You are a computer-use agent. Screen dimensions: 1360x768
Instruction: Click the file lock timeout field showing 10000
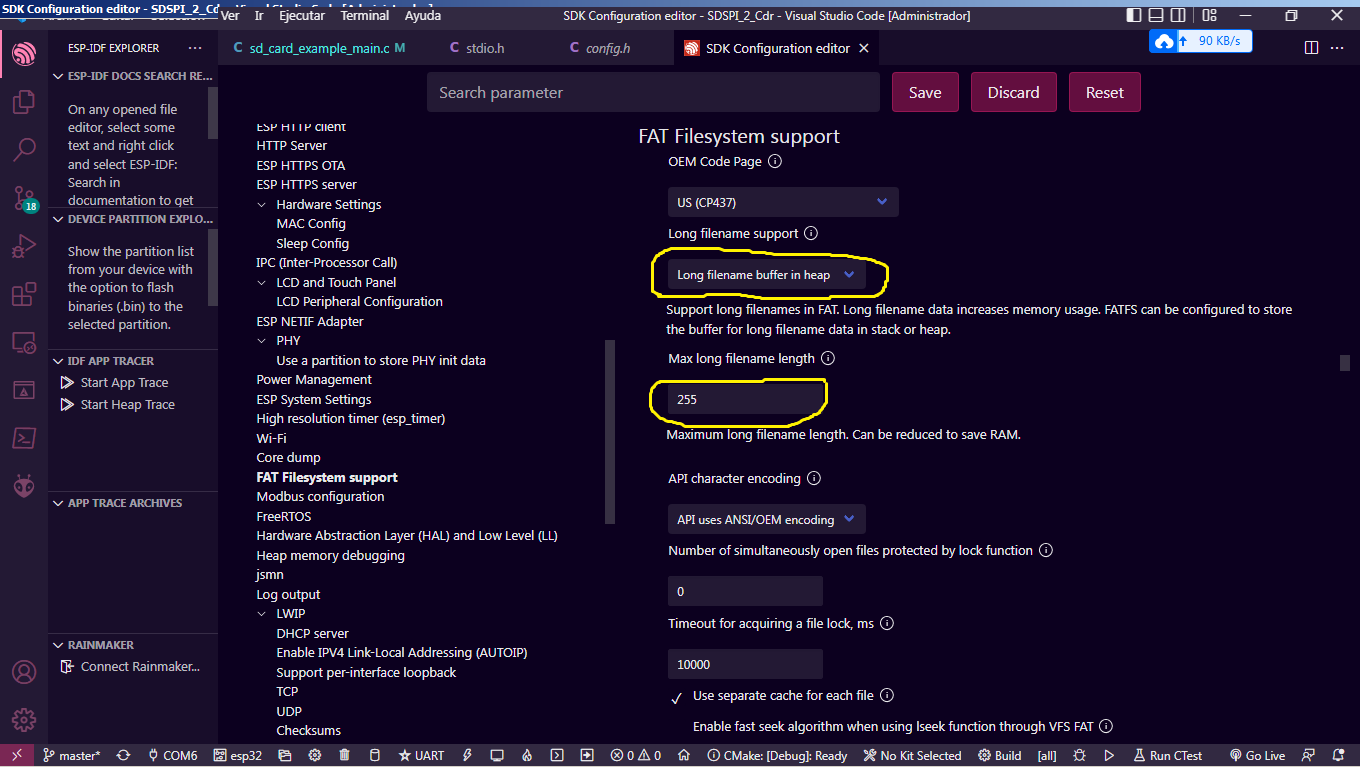[745, 664]
